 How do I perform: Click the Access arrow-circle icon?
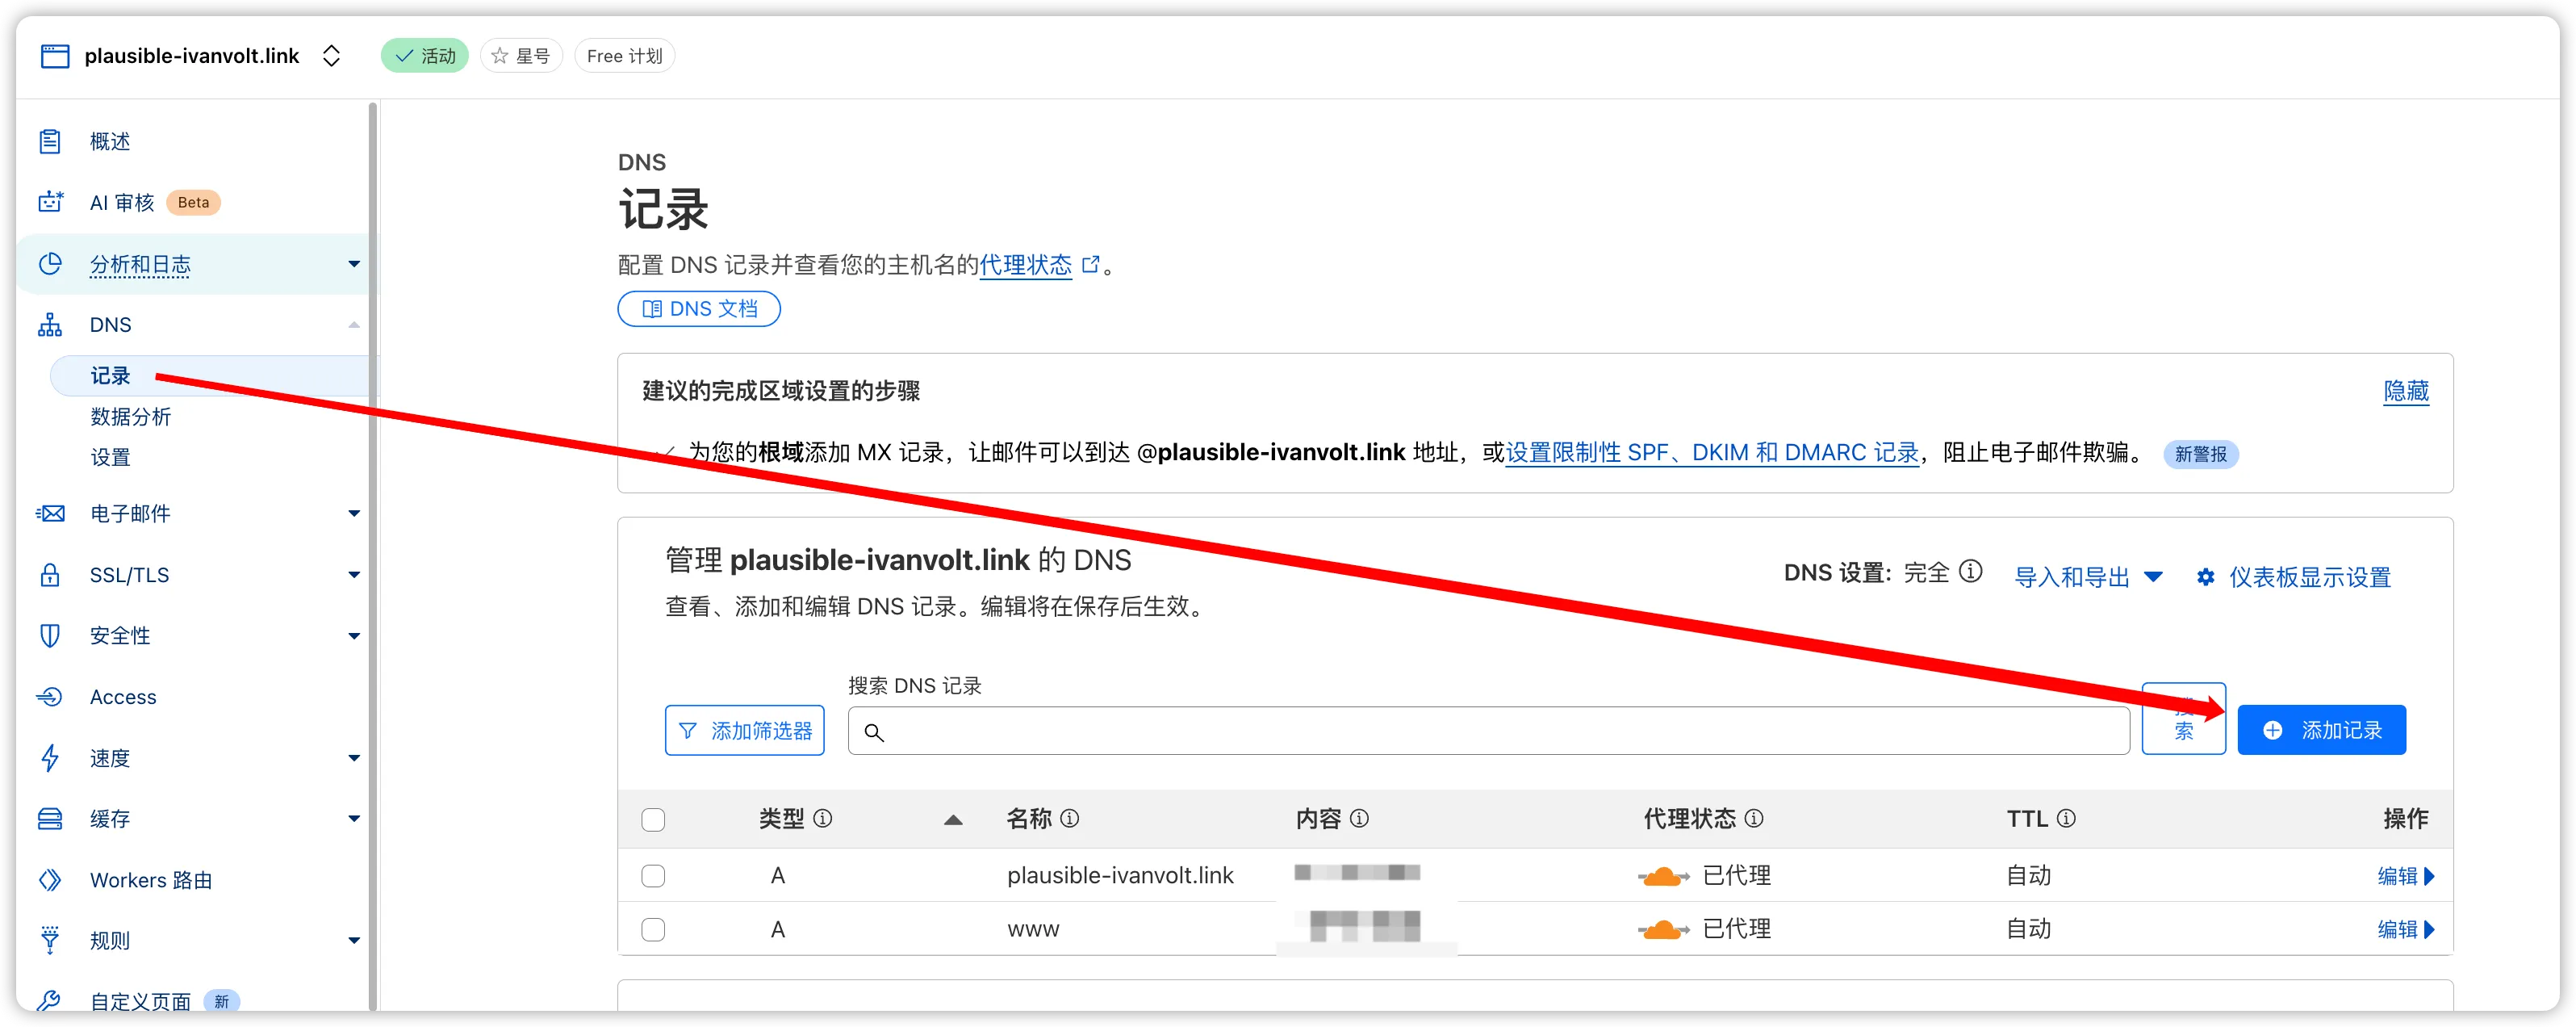(50, 697)
